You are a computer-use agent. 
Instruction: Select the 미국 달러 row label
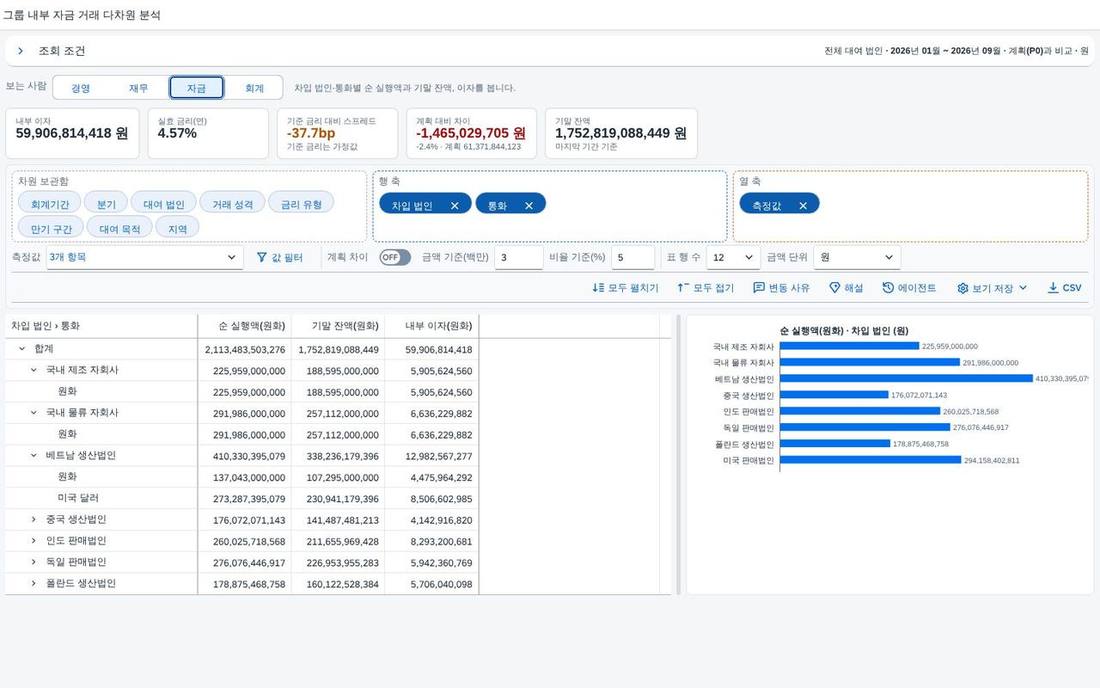pos(78,498)
